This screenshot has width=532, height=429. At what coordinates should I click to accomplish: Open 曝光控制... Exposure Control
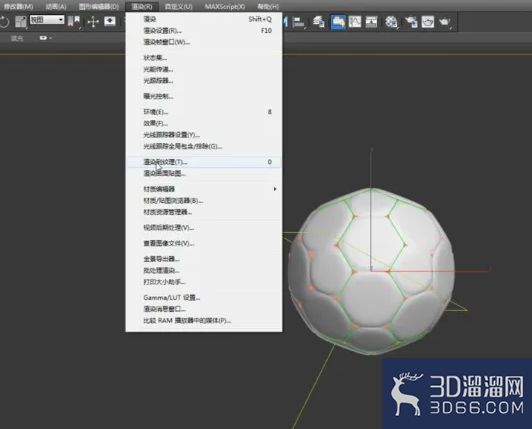[x=204, y=96]
